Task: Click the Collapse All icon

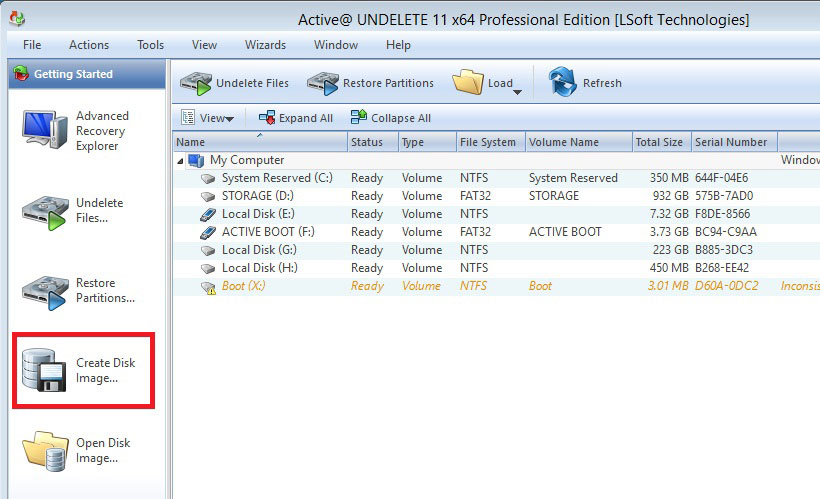Action: tap(359, 117)
